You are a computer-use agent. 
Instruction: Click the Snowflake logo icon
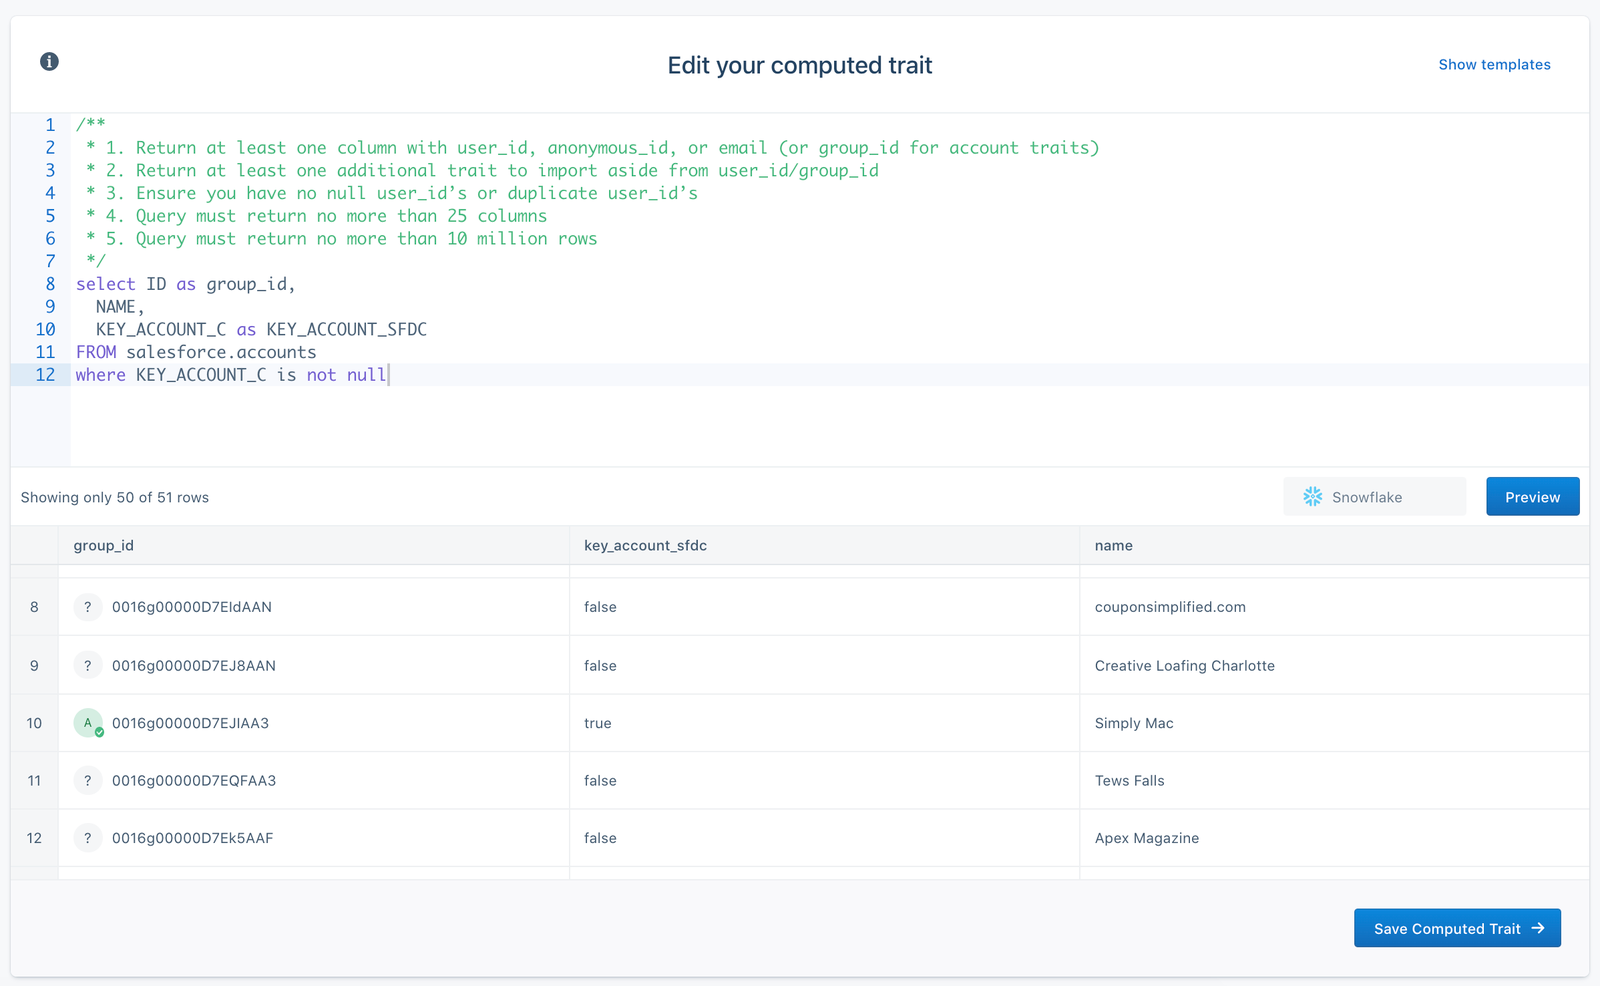point(1312,497)
